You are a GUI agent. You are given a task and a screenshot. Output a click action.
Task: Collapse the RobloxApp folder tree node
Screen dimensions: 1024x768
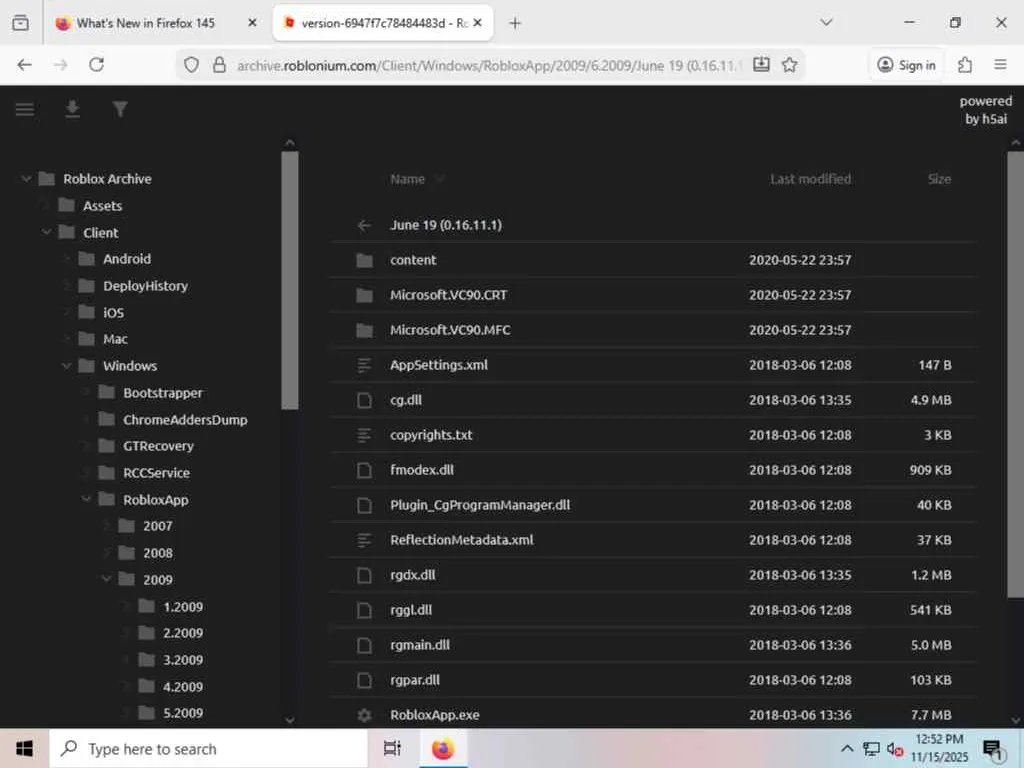click(86, 500)
